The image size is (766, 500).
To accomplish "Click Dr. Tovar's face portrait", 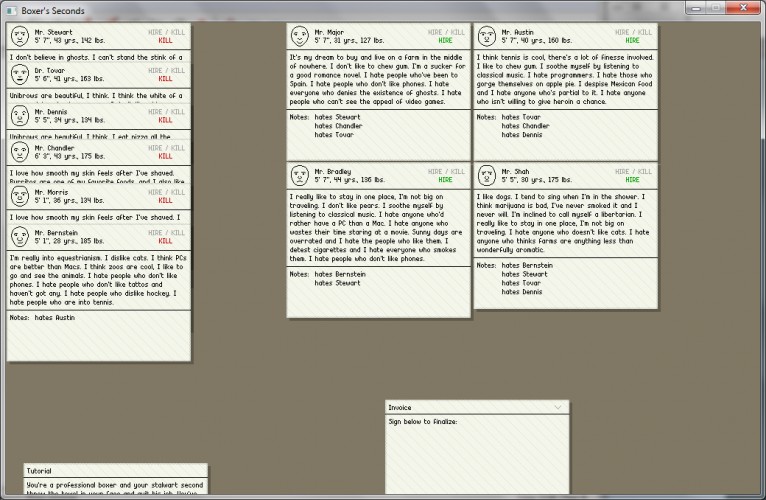I will pyautogui.click(x=20, y=74).
